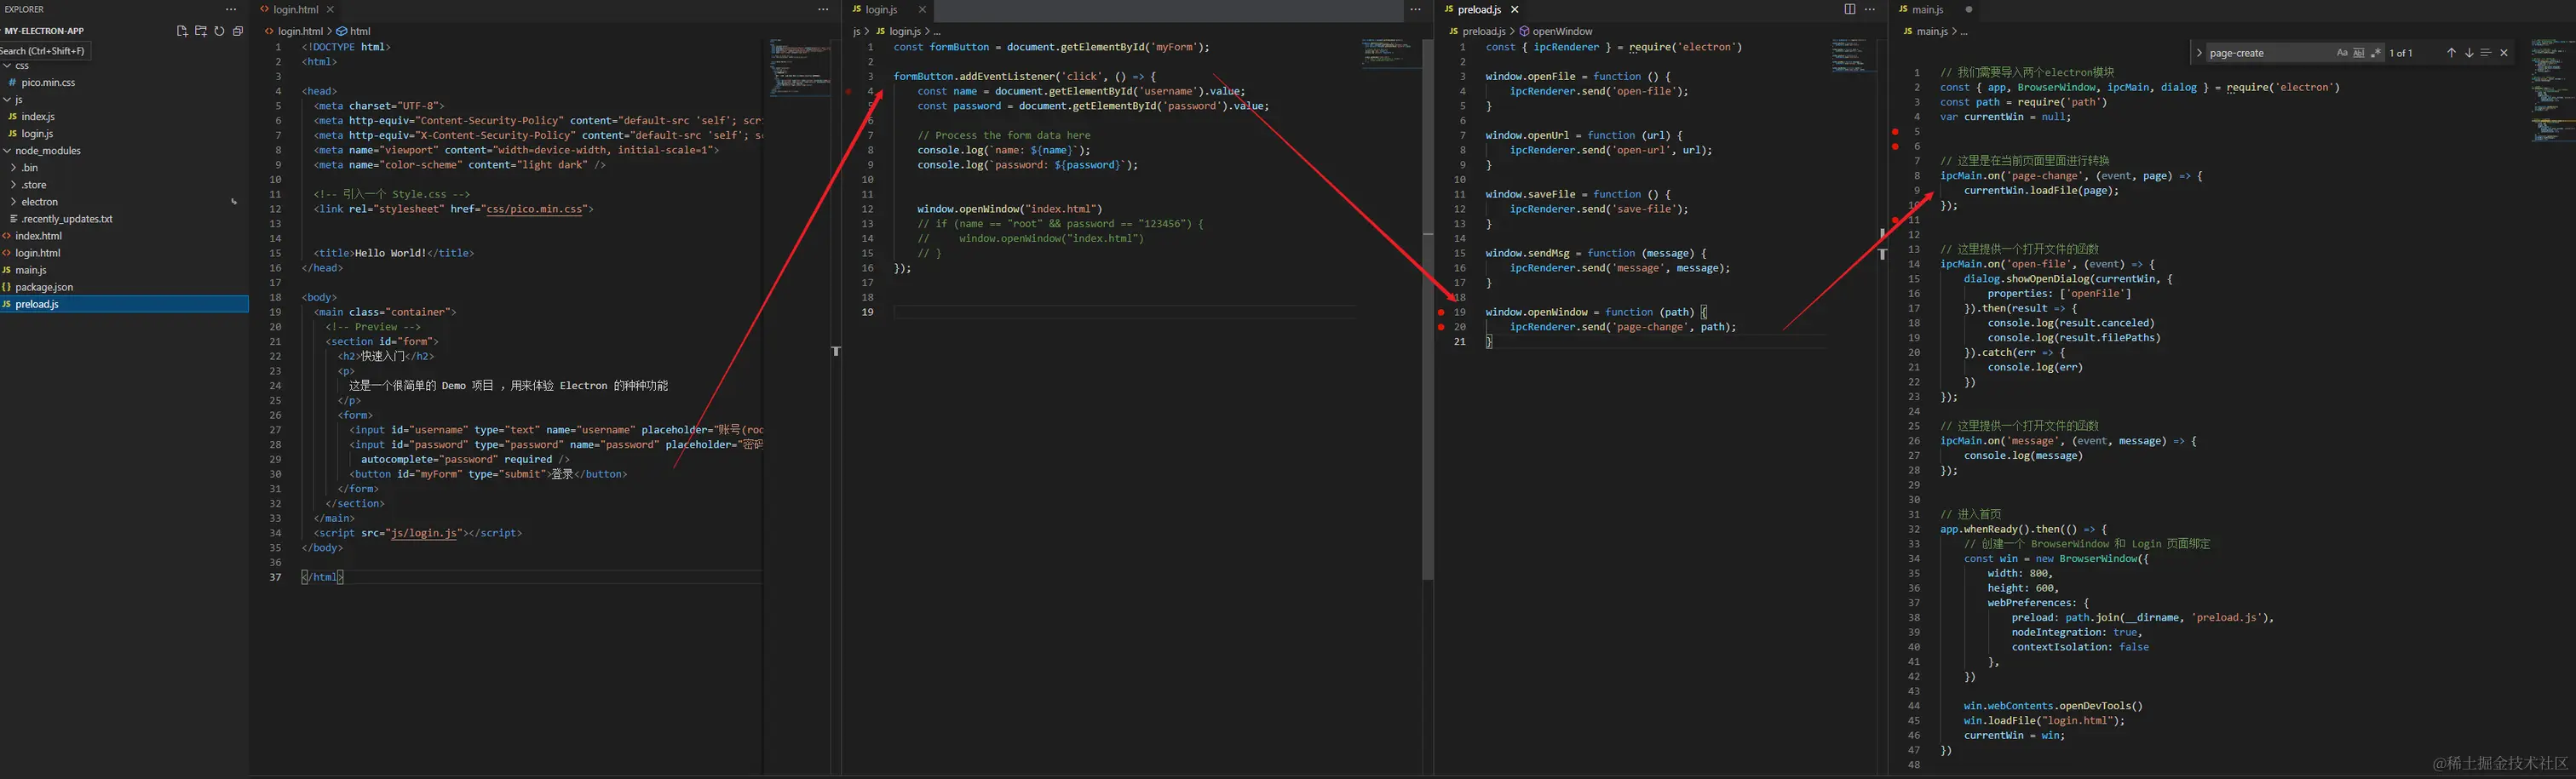2576x779 pixels.
Task: Toggle Match Case in find widget
Action: pos(2342,53)
